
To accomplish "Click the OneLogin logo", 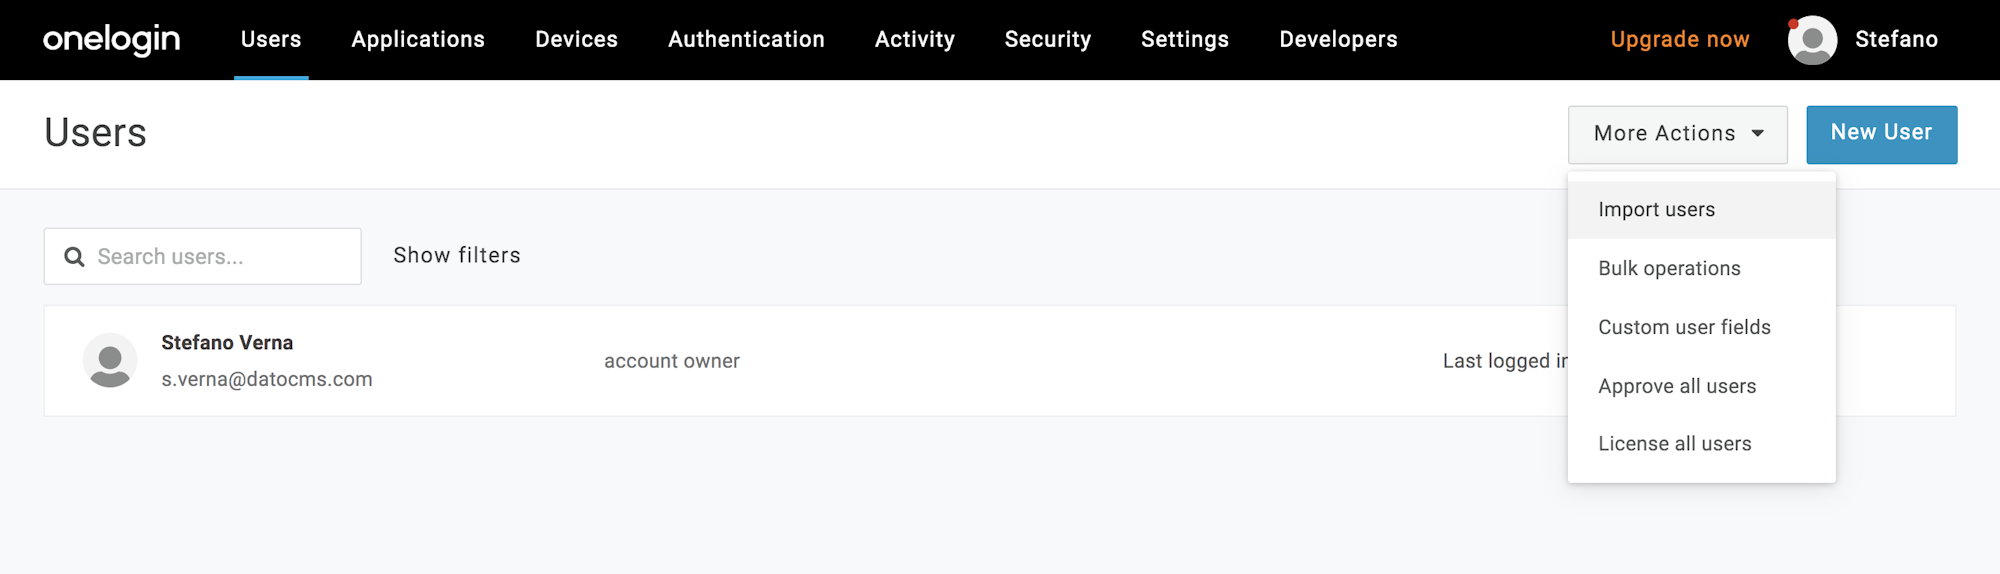I will pos(112,39).
